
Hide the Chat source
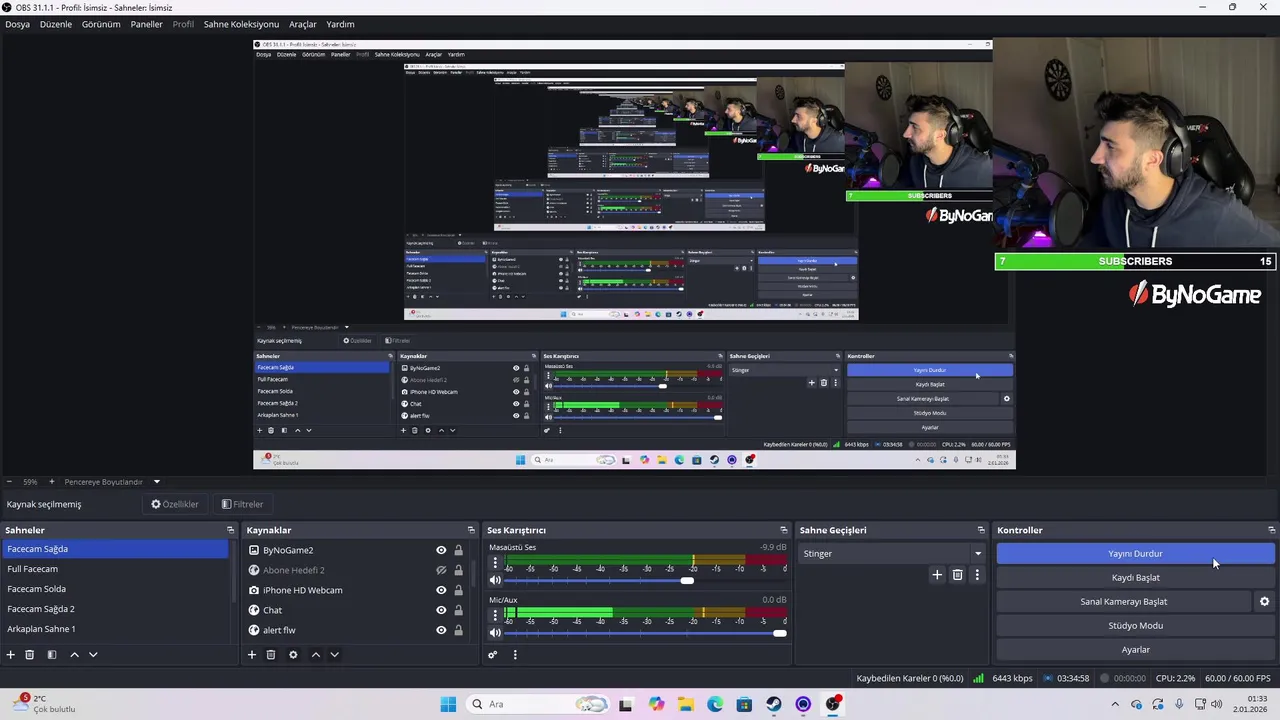[441, 610]
